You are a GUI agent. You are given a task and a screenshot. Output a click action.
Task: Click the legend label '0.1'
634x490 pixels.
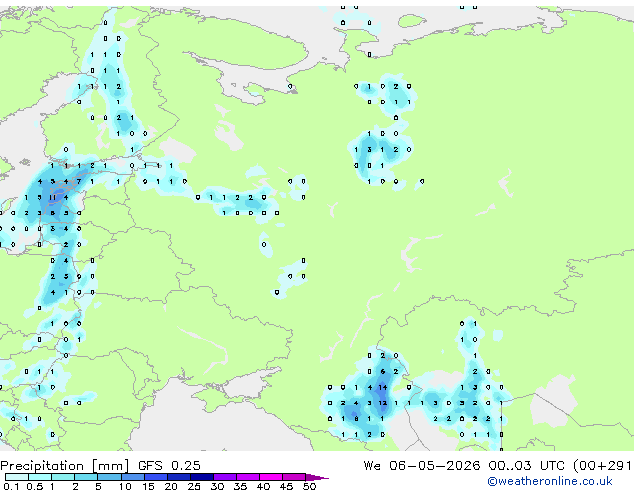pos(11,486)
